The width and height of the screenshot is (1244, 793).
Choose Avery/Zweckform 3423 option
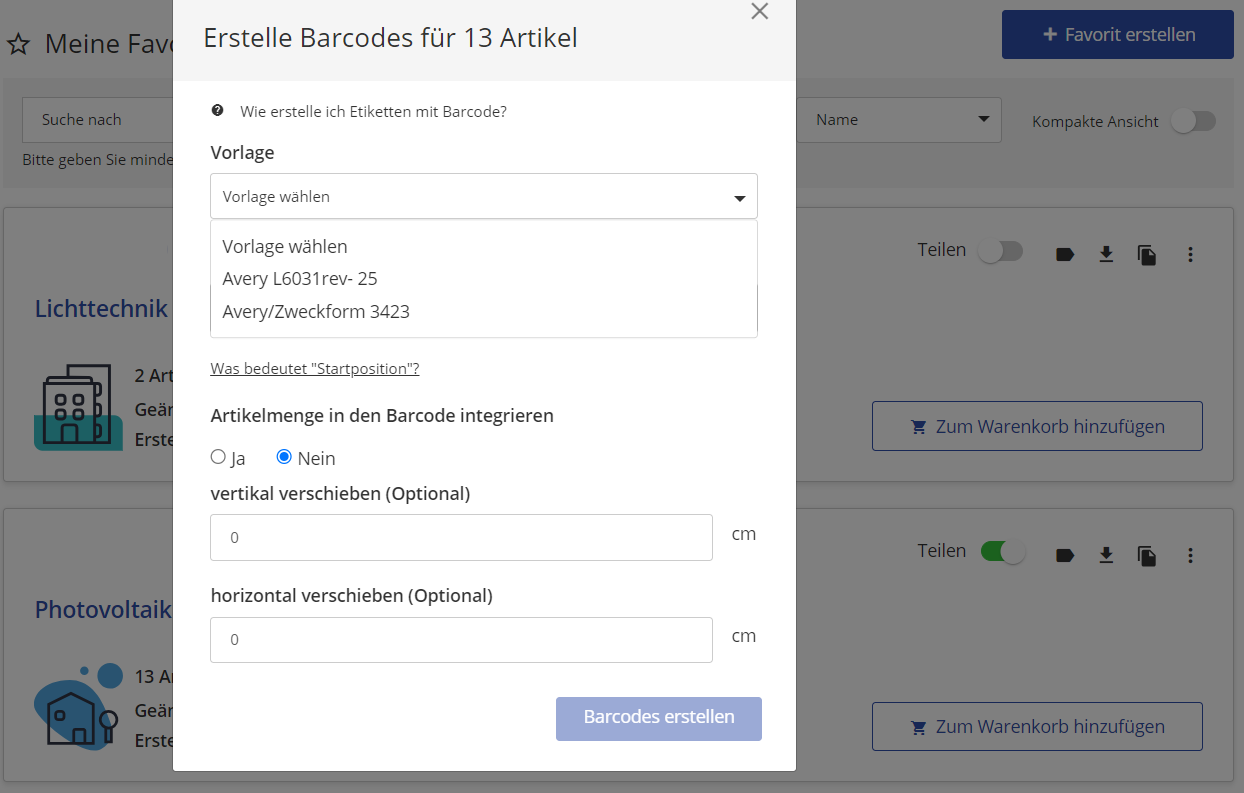316,312
